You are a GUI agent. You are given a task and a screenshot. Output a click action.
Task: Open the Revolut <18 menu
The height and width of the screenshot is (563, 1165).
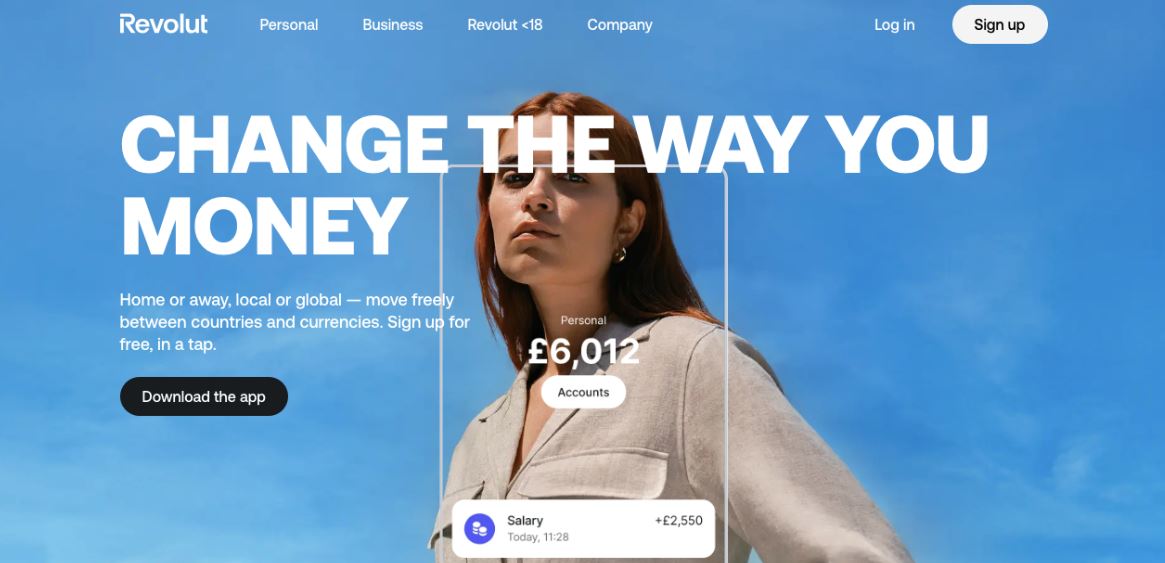pos(504,25)
